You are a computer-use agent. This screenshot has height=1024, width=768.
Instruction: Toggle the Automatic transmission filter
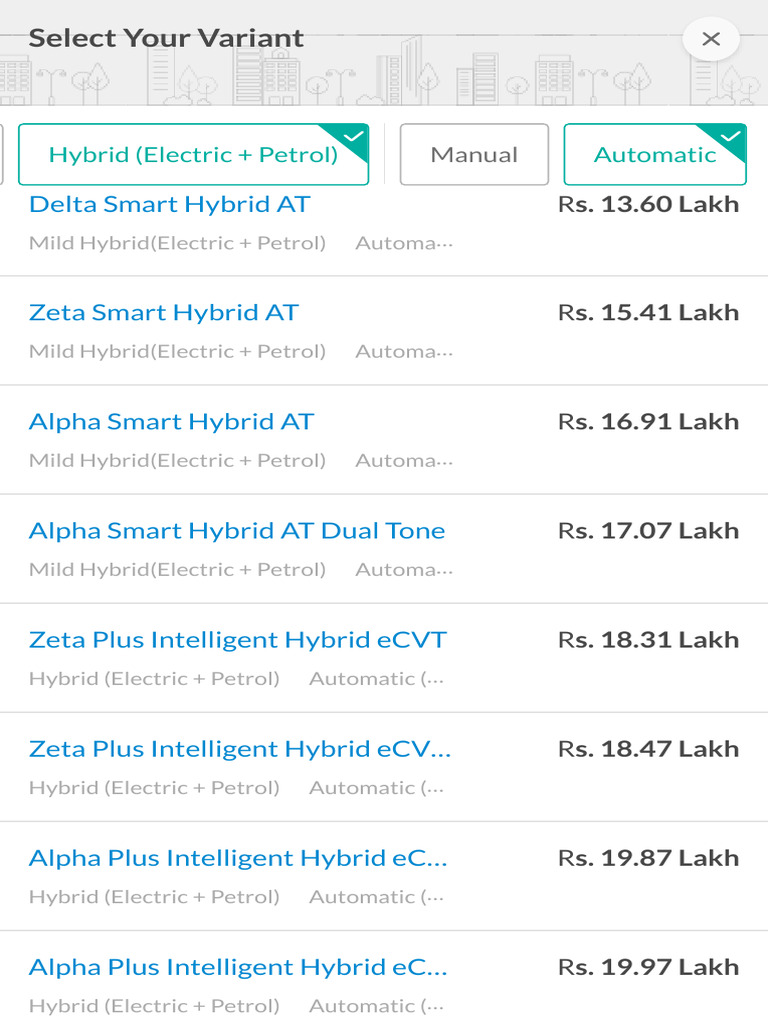click(655, 155)
